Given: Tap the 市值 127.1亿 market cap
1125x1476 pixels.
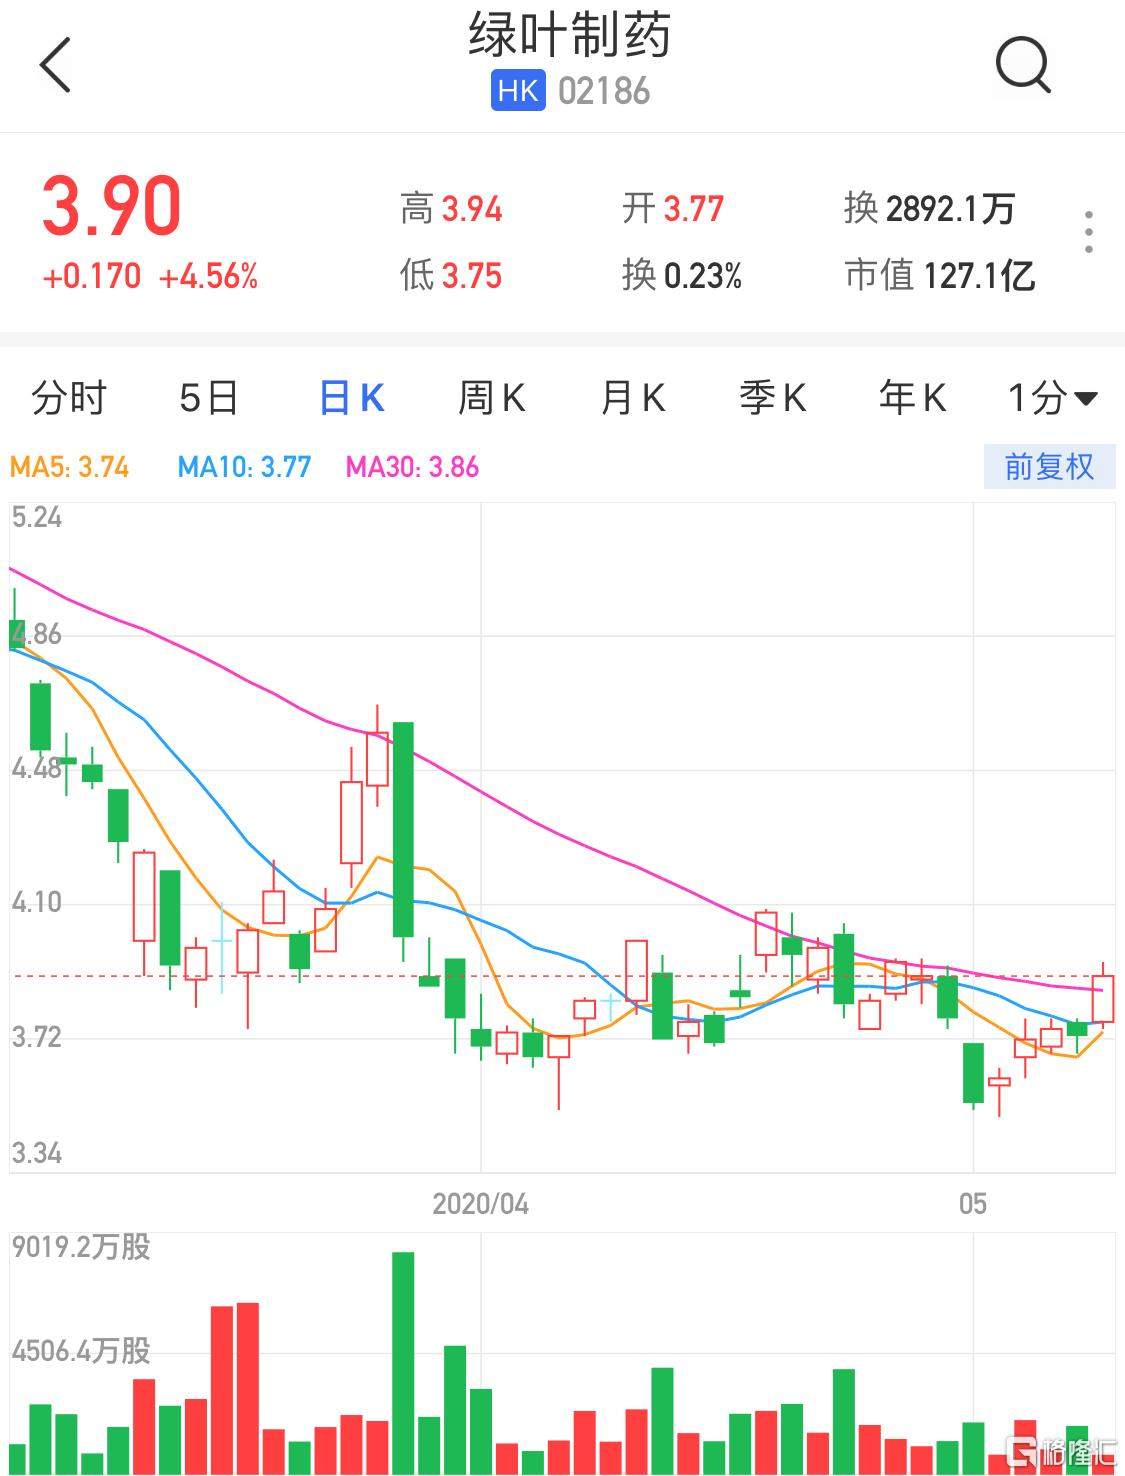Looking at the screenshot, I should point(939,275).
